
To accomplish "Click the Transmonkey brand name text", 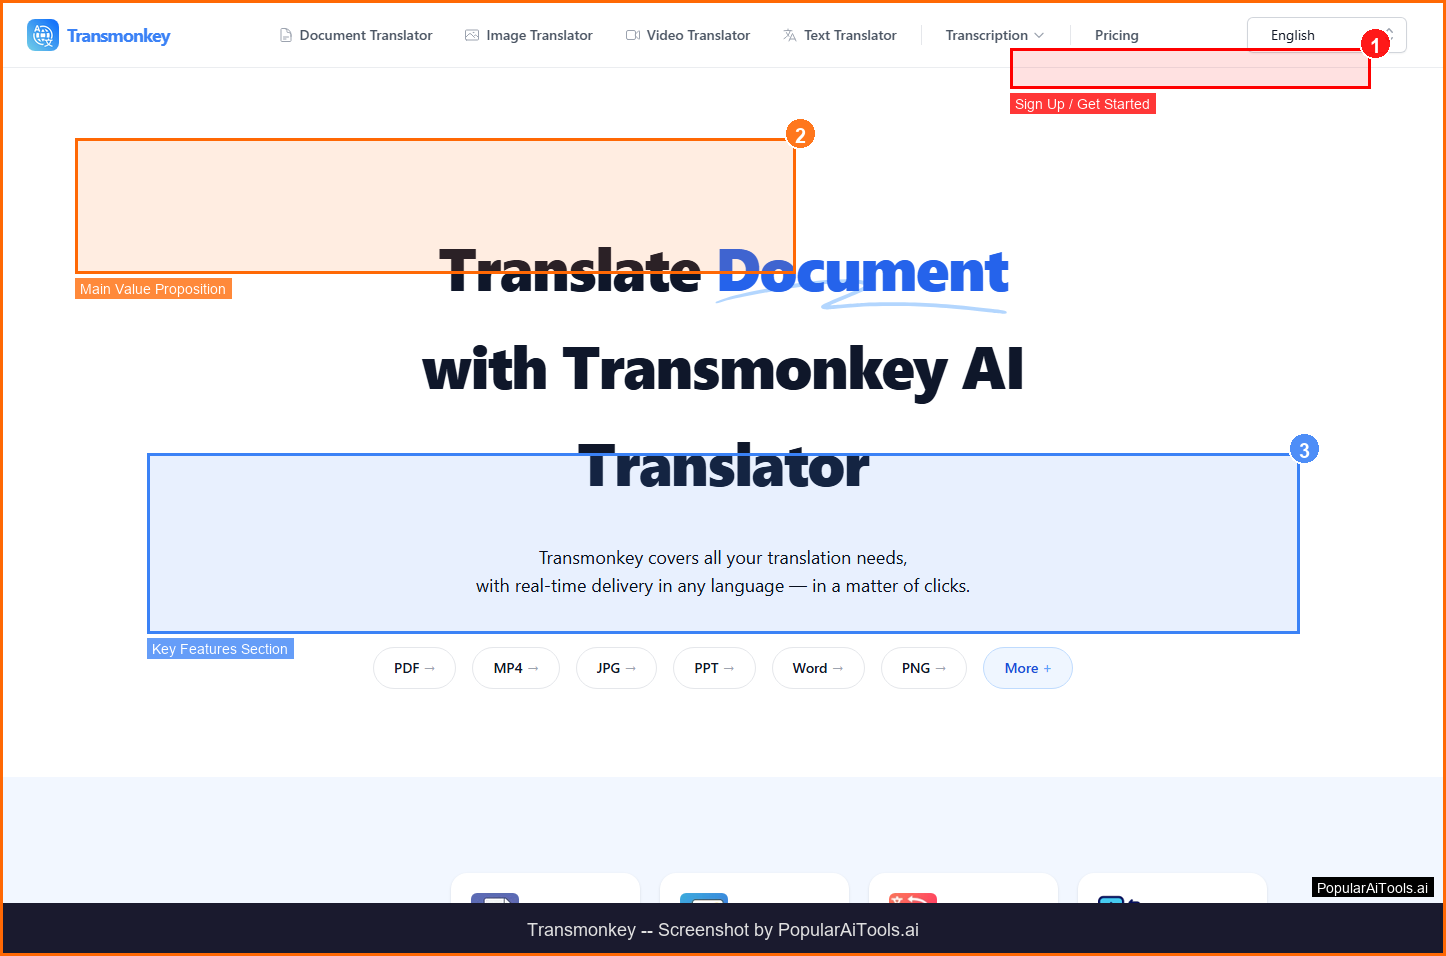I will pyautogui.click(x=119, y=36).
